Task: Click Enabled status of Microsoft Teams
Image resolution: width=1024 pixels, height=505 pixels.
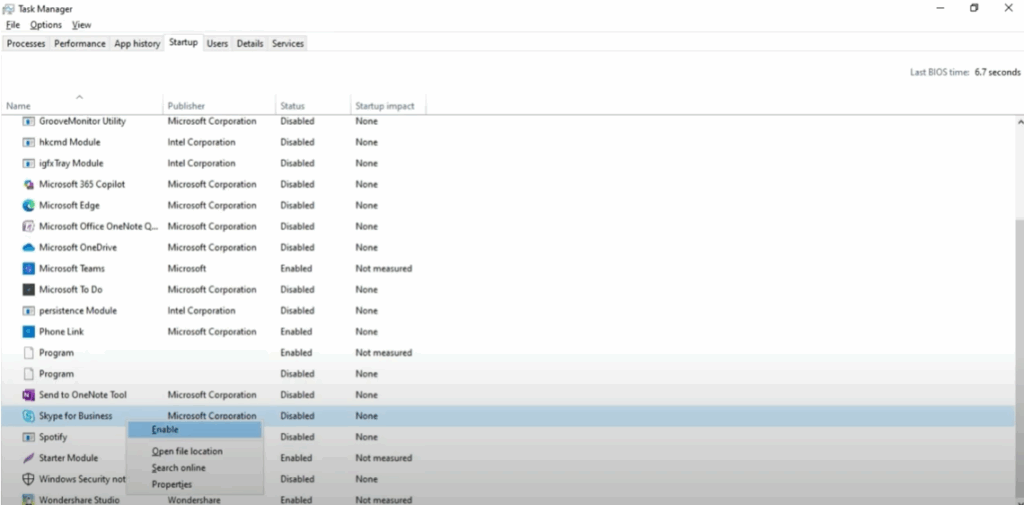Action: (x=296, y=269)
